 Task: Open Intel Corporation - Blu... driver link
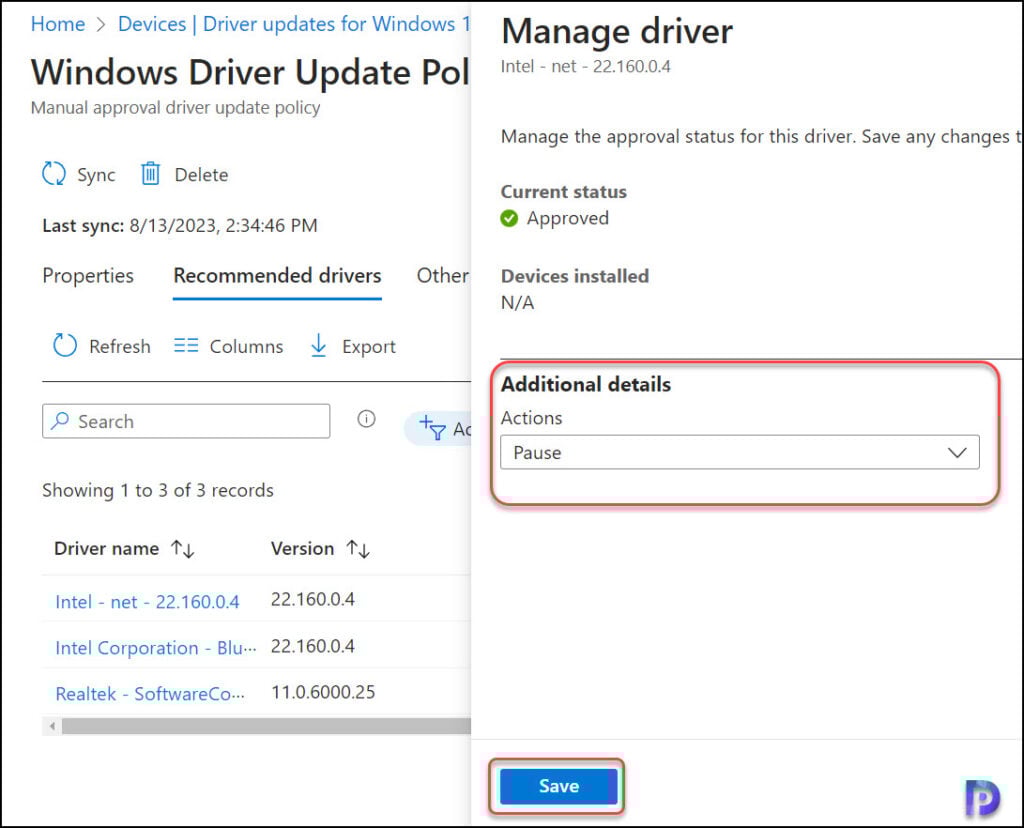155,648
